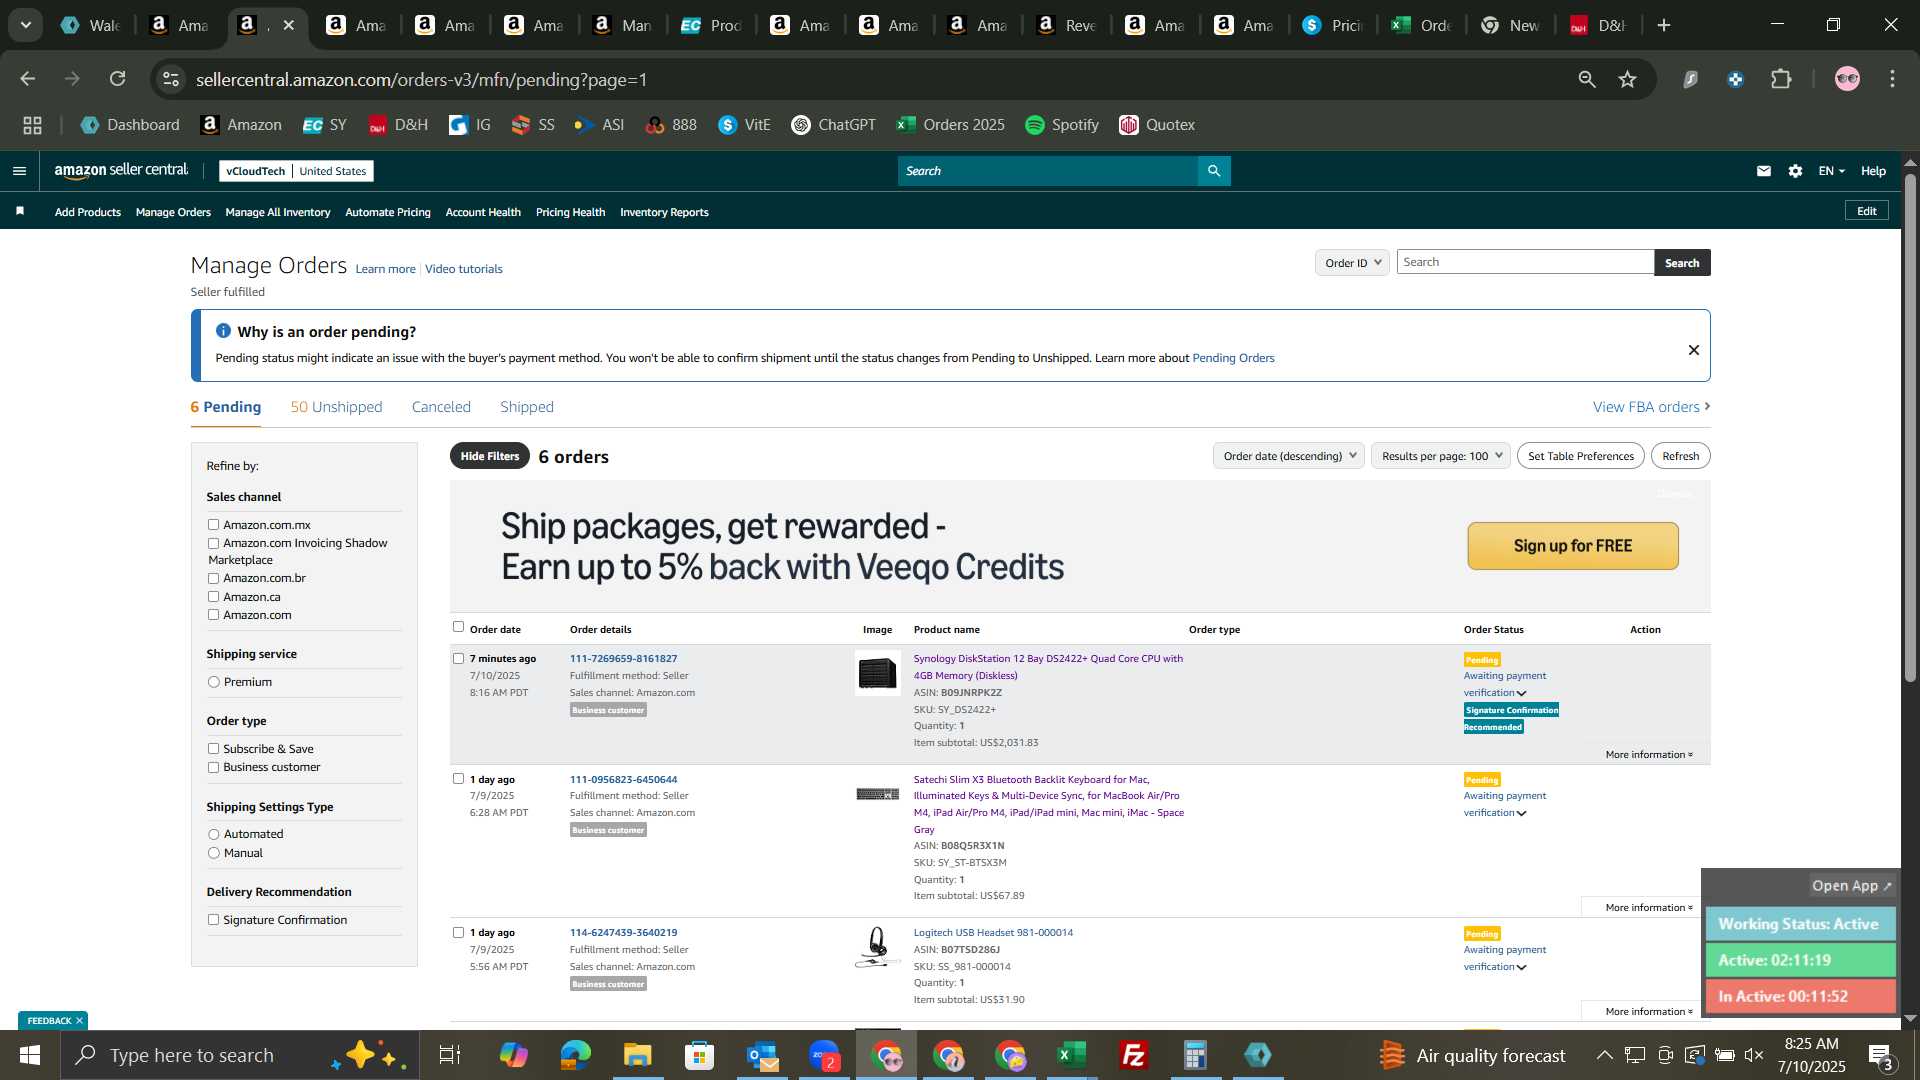Switch to the Canceled tab
The width and height of the screenshot is (1920, 1080).
pos(441,407)
